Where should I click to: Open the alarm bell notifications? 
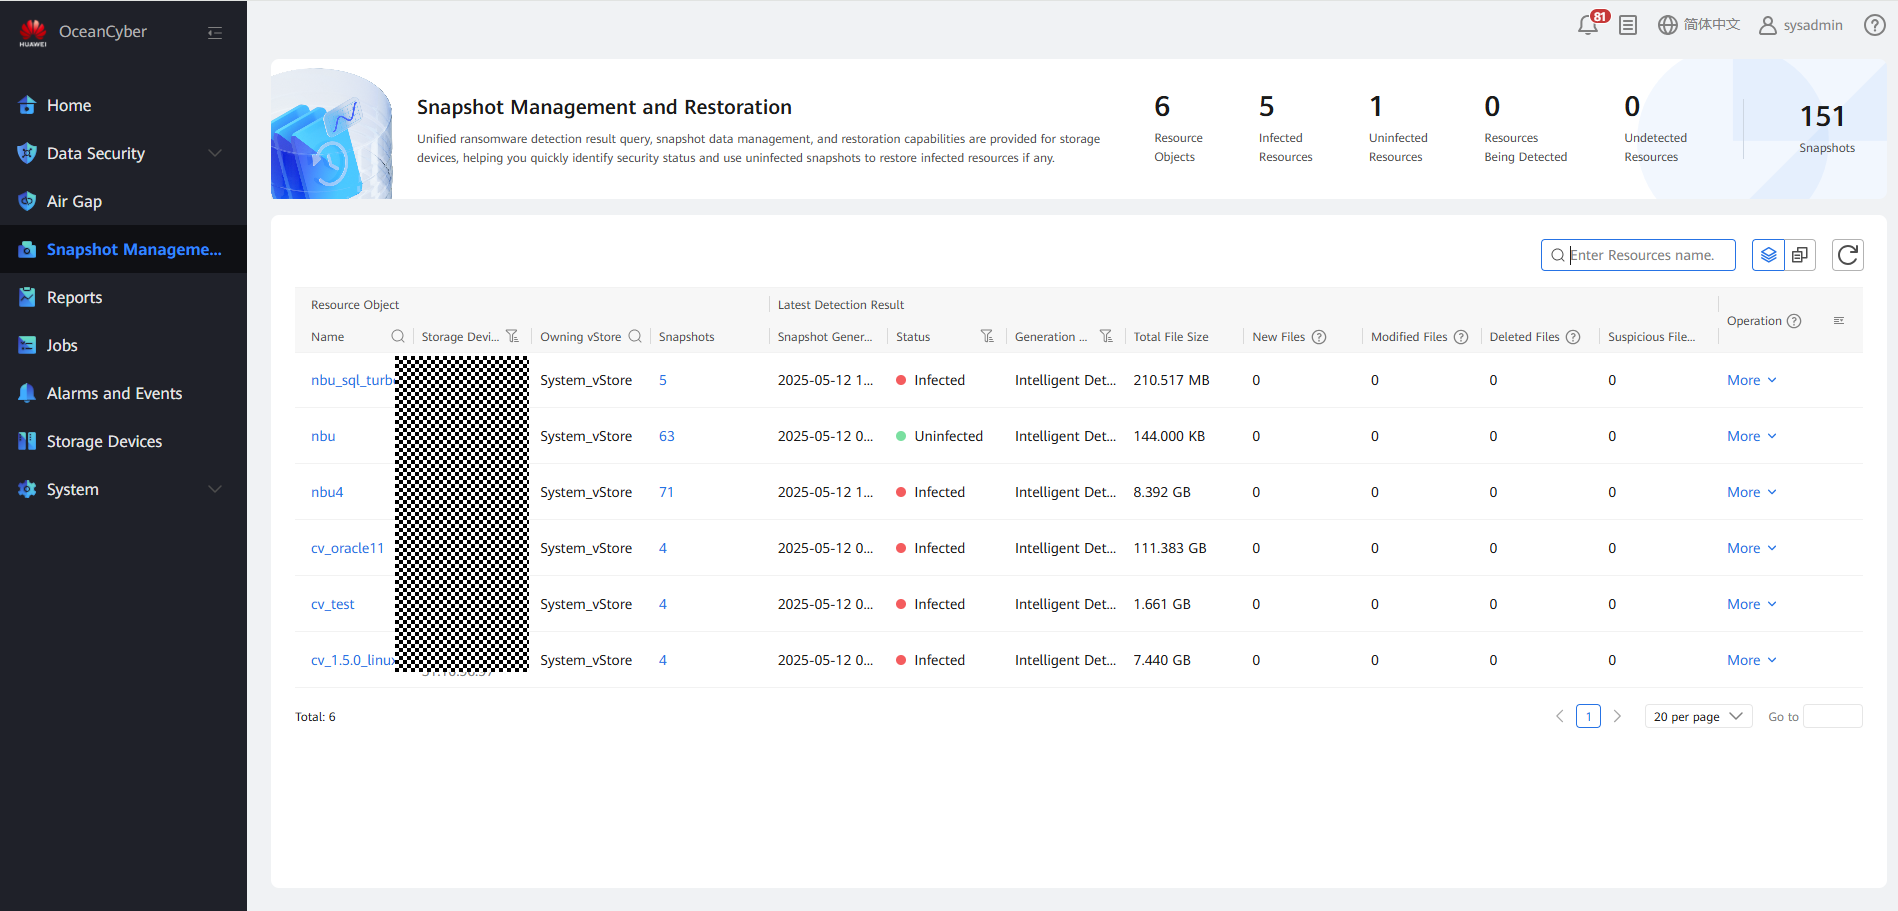tap(1588, 26)
